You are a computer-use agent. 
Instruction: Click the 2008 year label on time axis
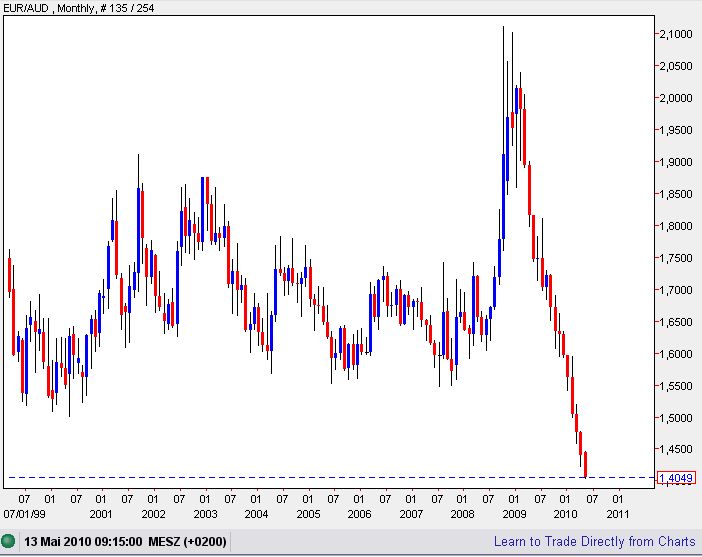[x=462, y=514]
